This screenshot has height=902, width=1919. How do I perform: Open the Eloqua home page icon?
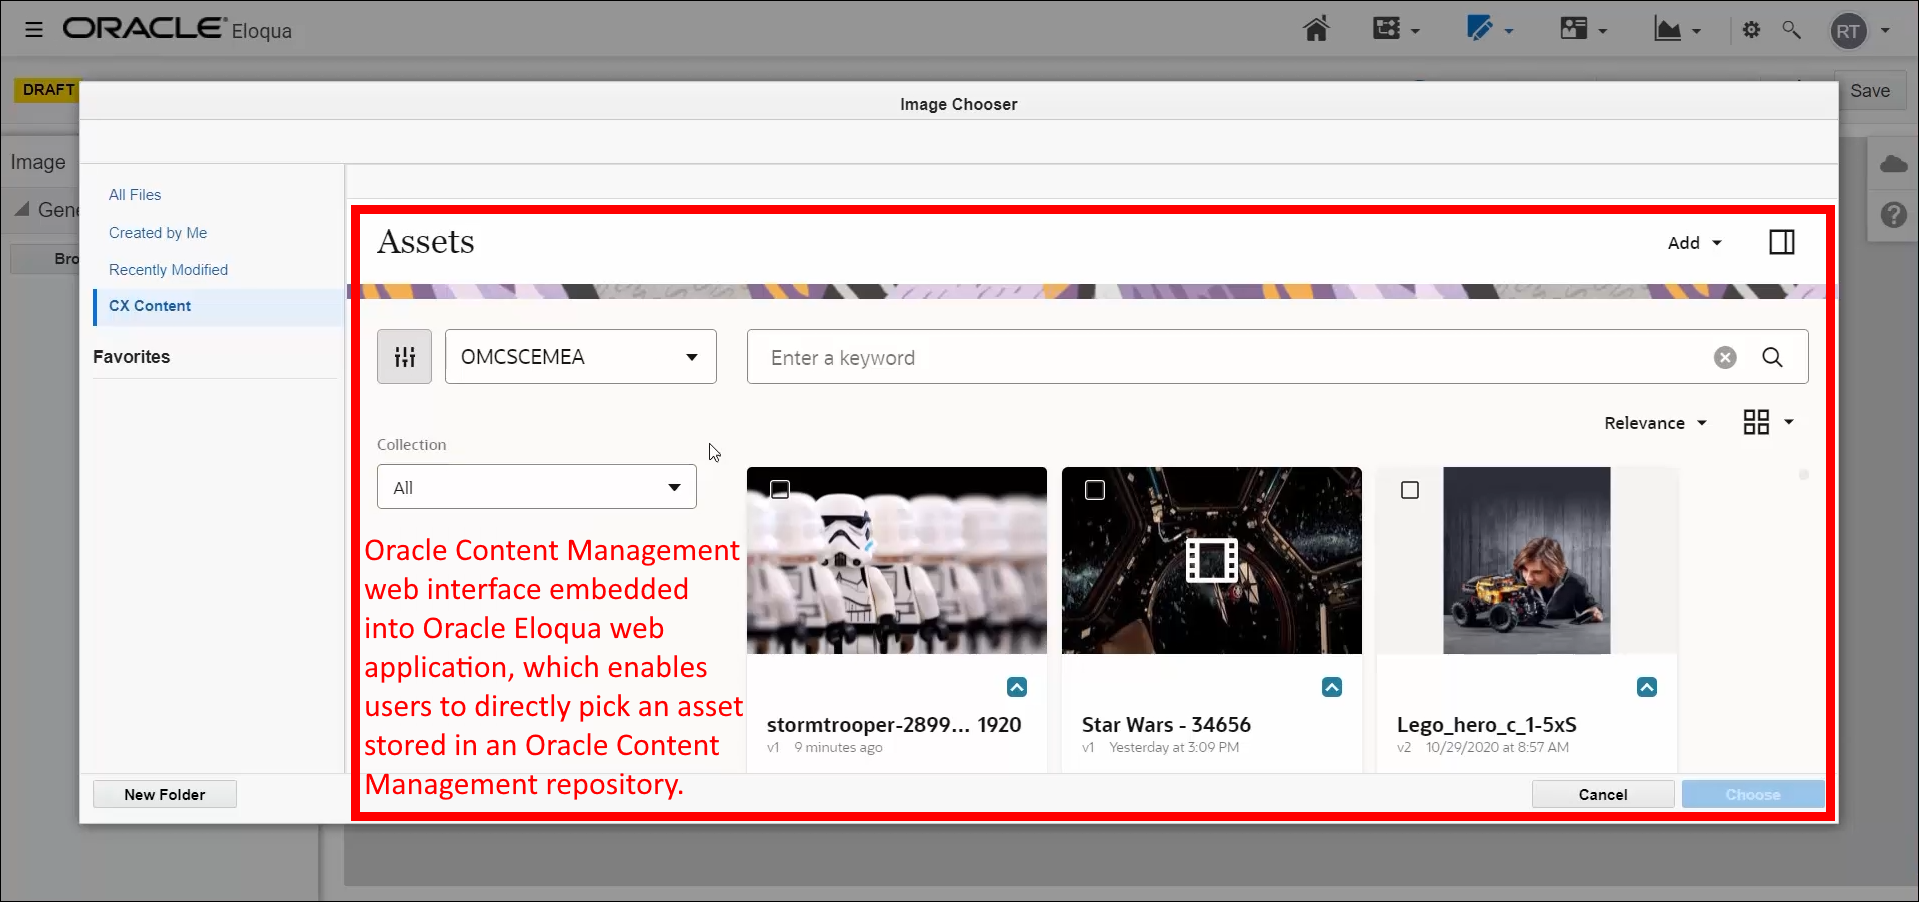tap(1315, 29)
